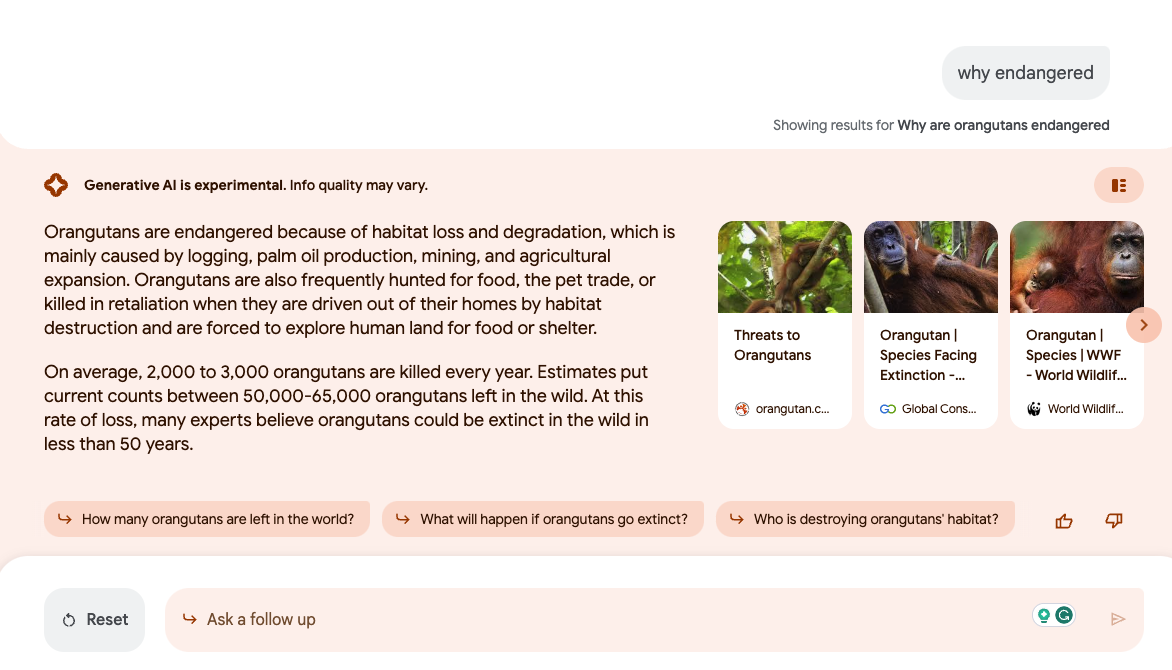
Task: Click the WWF panda favicon
Action: (1033, 409)
